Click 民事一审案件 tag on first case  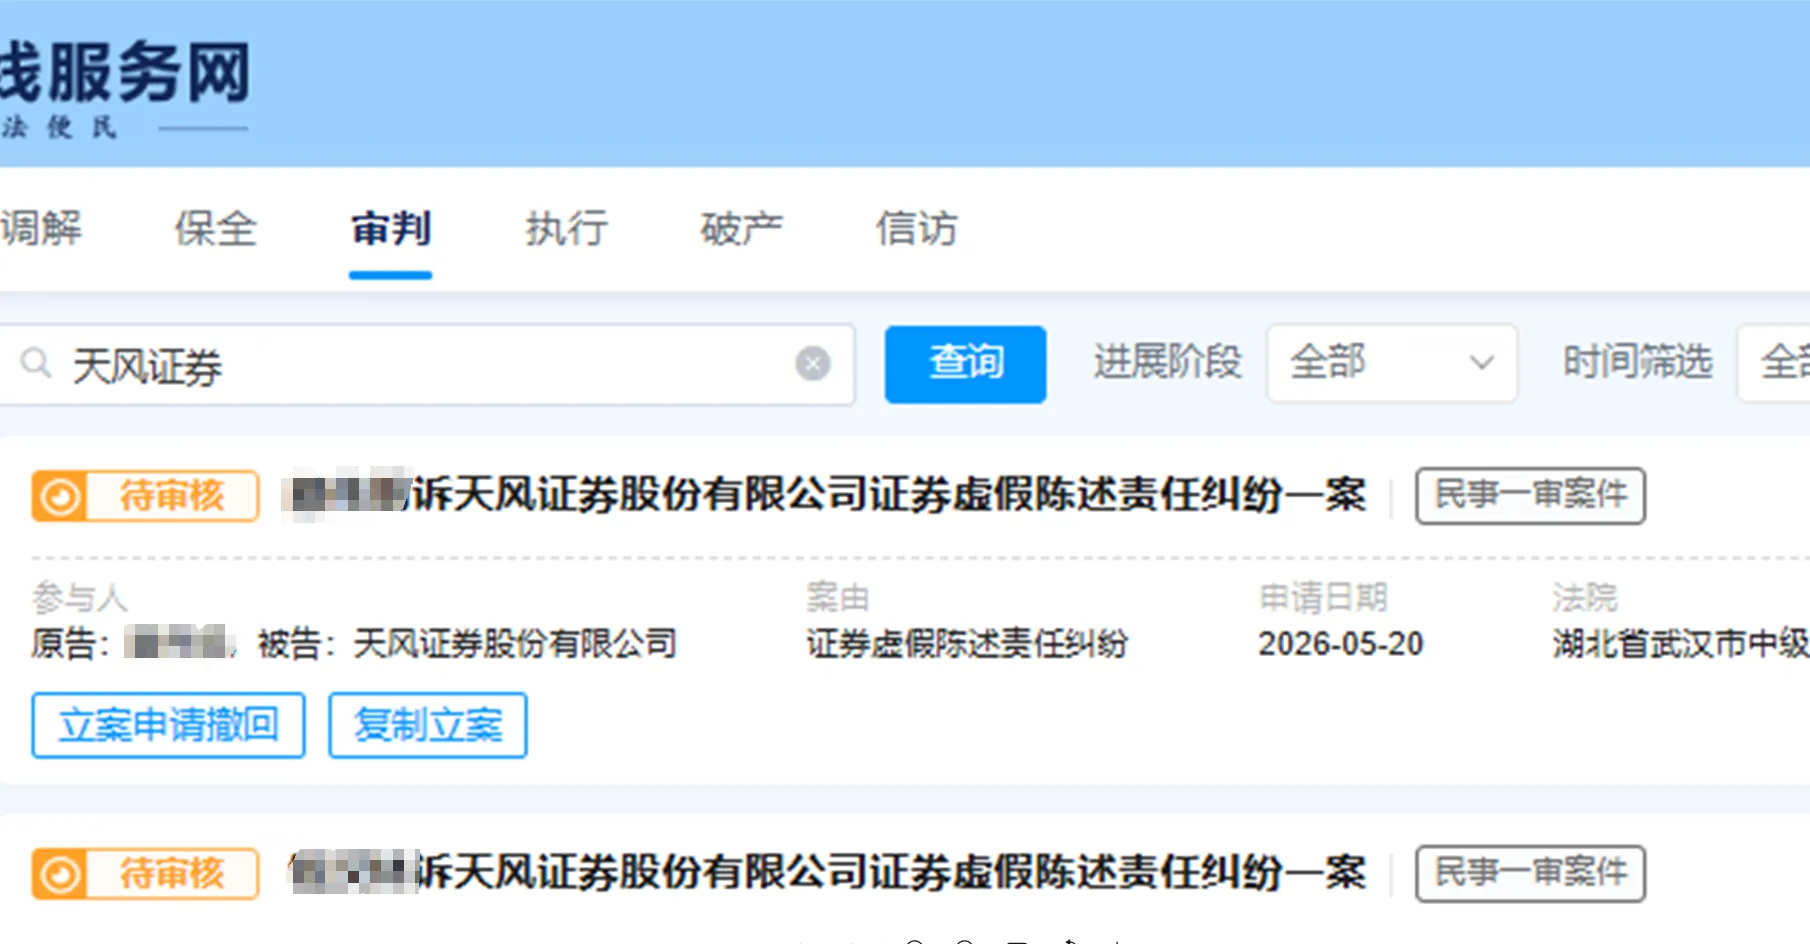point(1530,495)
